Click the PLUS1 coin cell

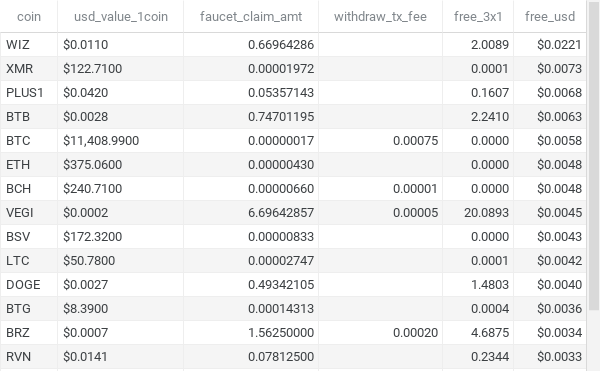29,93
